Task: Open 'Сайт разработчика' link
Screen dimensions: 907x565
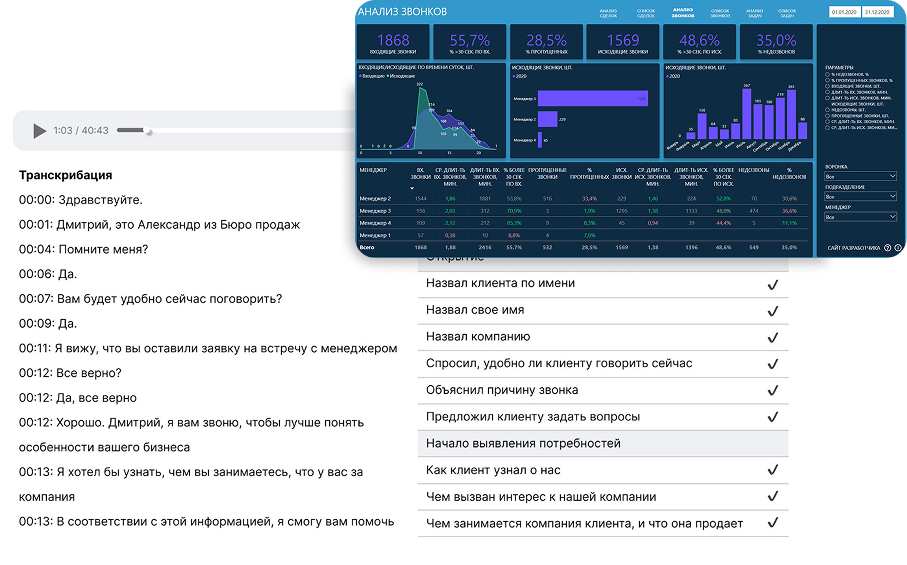Action: (x=854, y=248)
